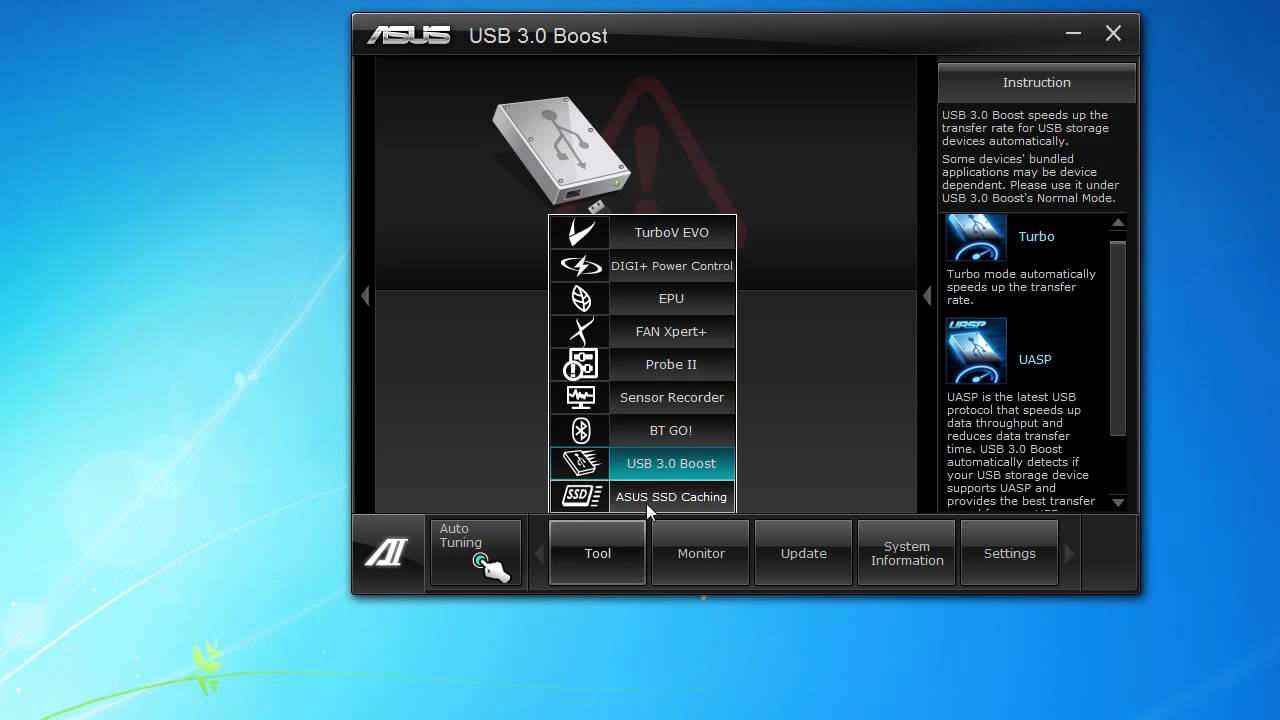Collapse main panel with left edge arrow
The width and height of the screenshot is (1280, 720).
point(365,296)
